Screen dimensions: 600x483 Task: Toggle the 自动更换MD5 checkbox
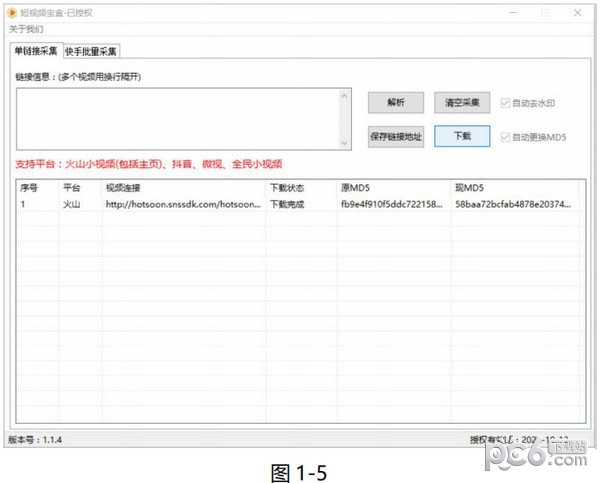click(x=505, y=137)
